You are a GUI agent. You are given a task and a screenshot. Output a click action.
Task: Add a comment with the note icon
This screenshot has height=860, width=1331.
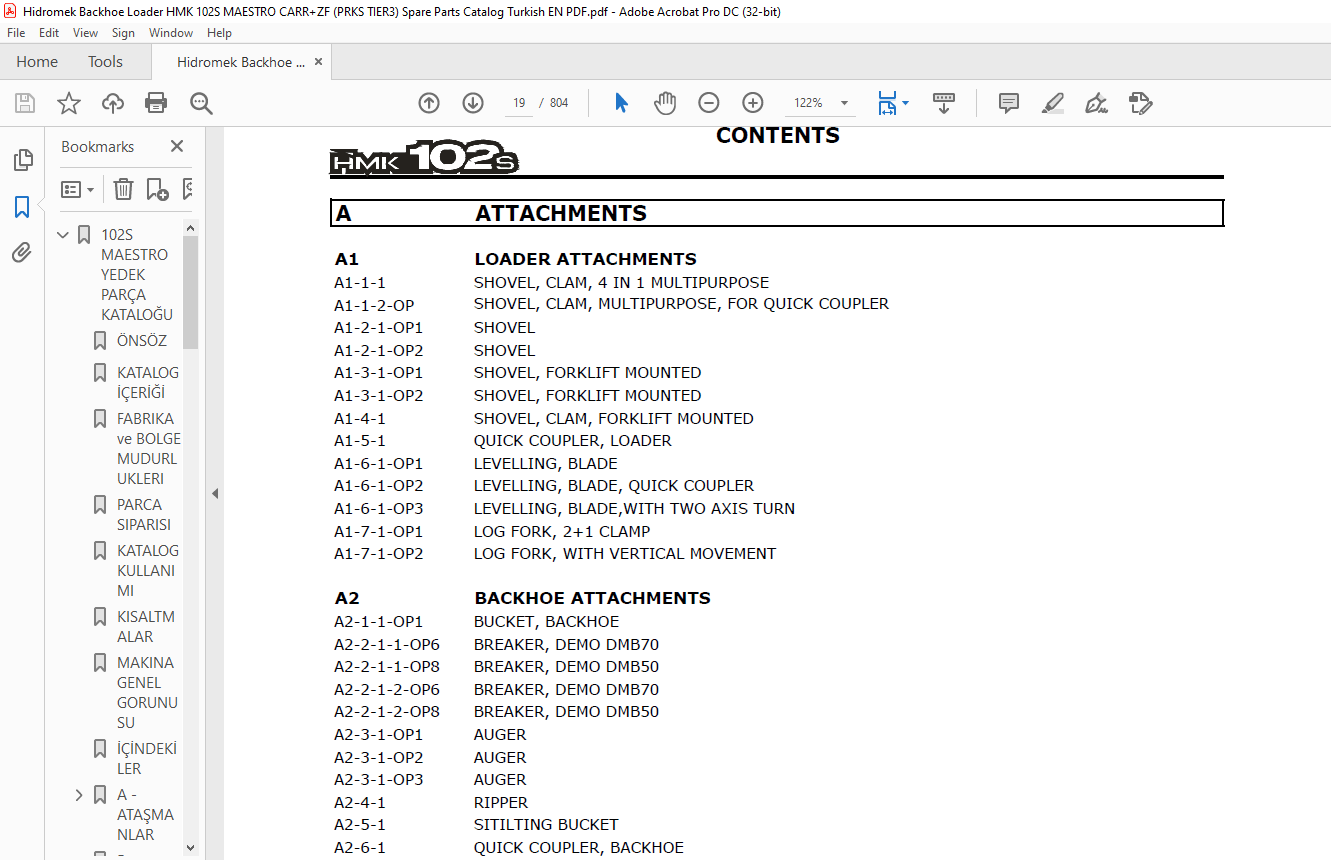click(1009, 103)
